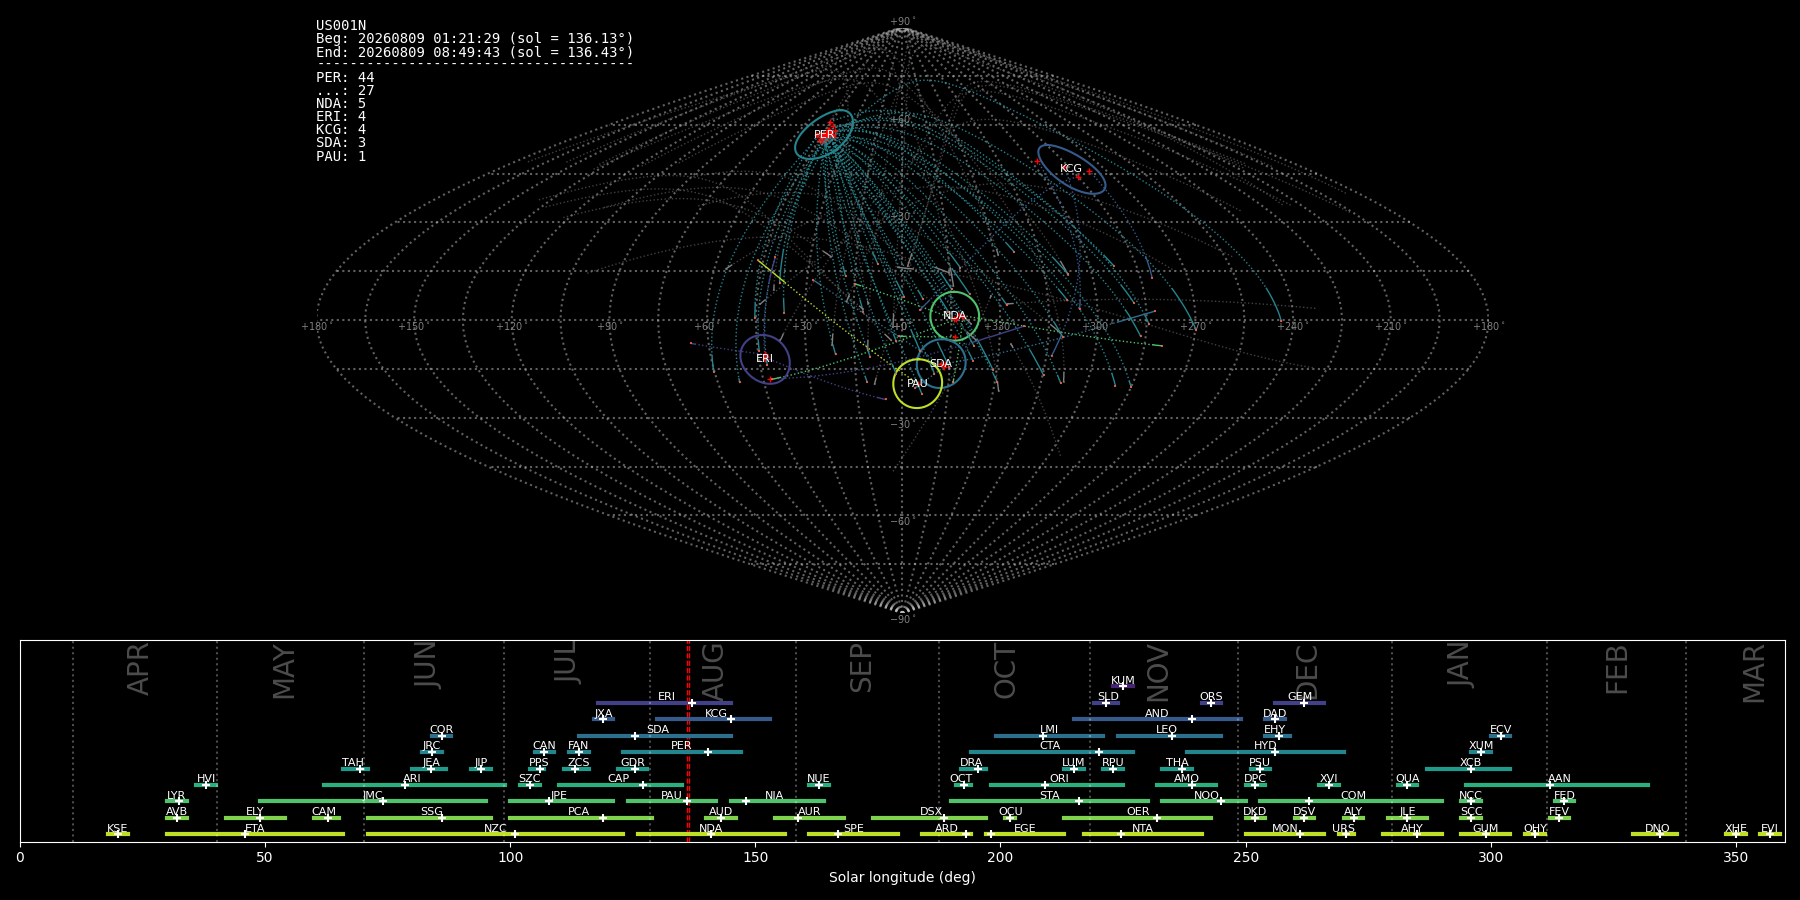Image resolution: width=1800 pixels, height=900 pixels.
Task: Click the US001N station name text
Action: 341,26
